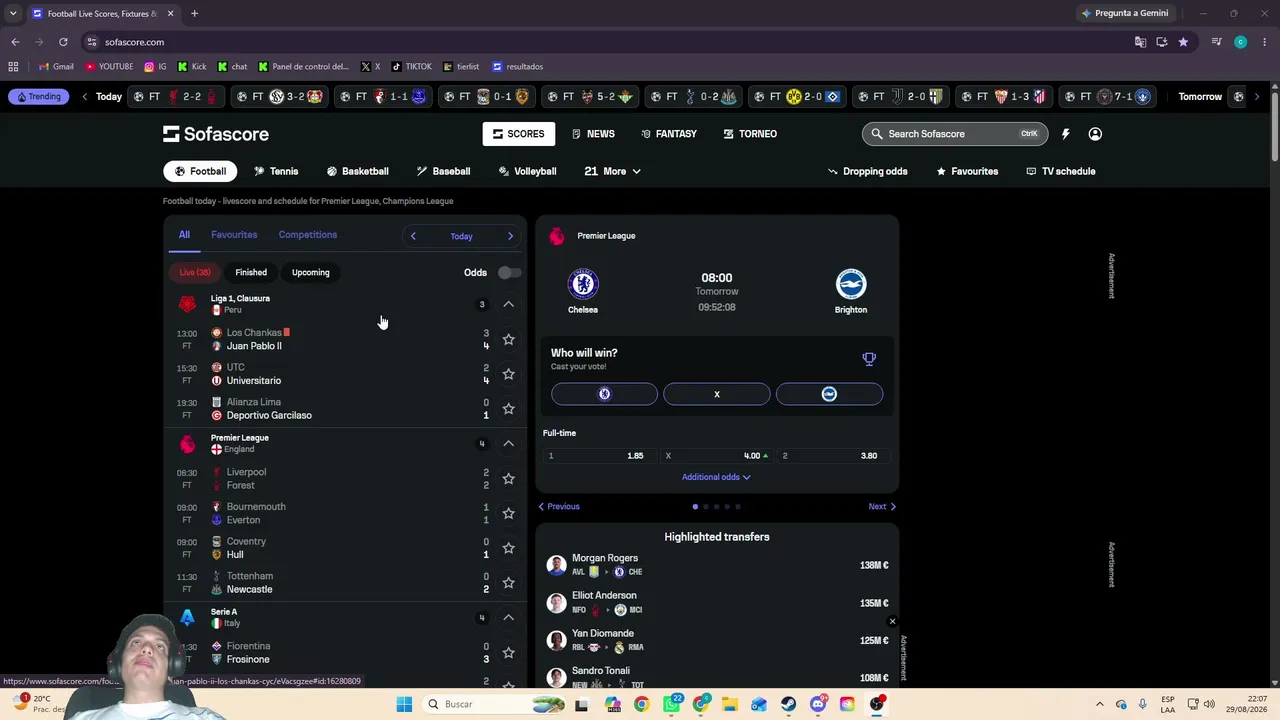Open the Chrome apps grid icon

pos(13,67)
